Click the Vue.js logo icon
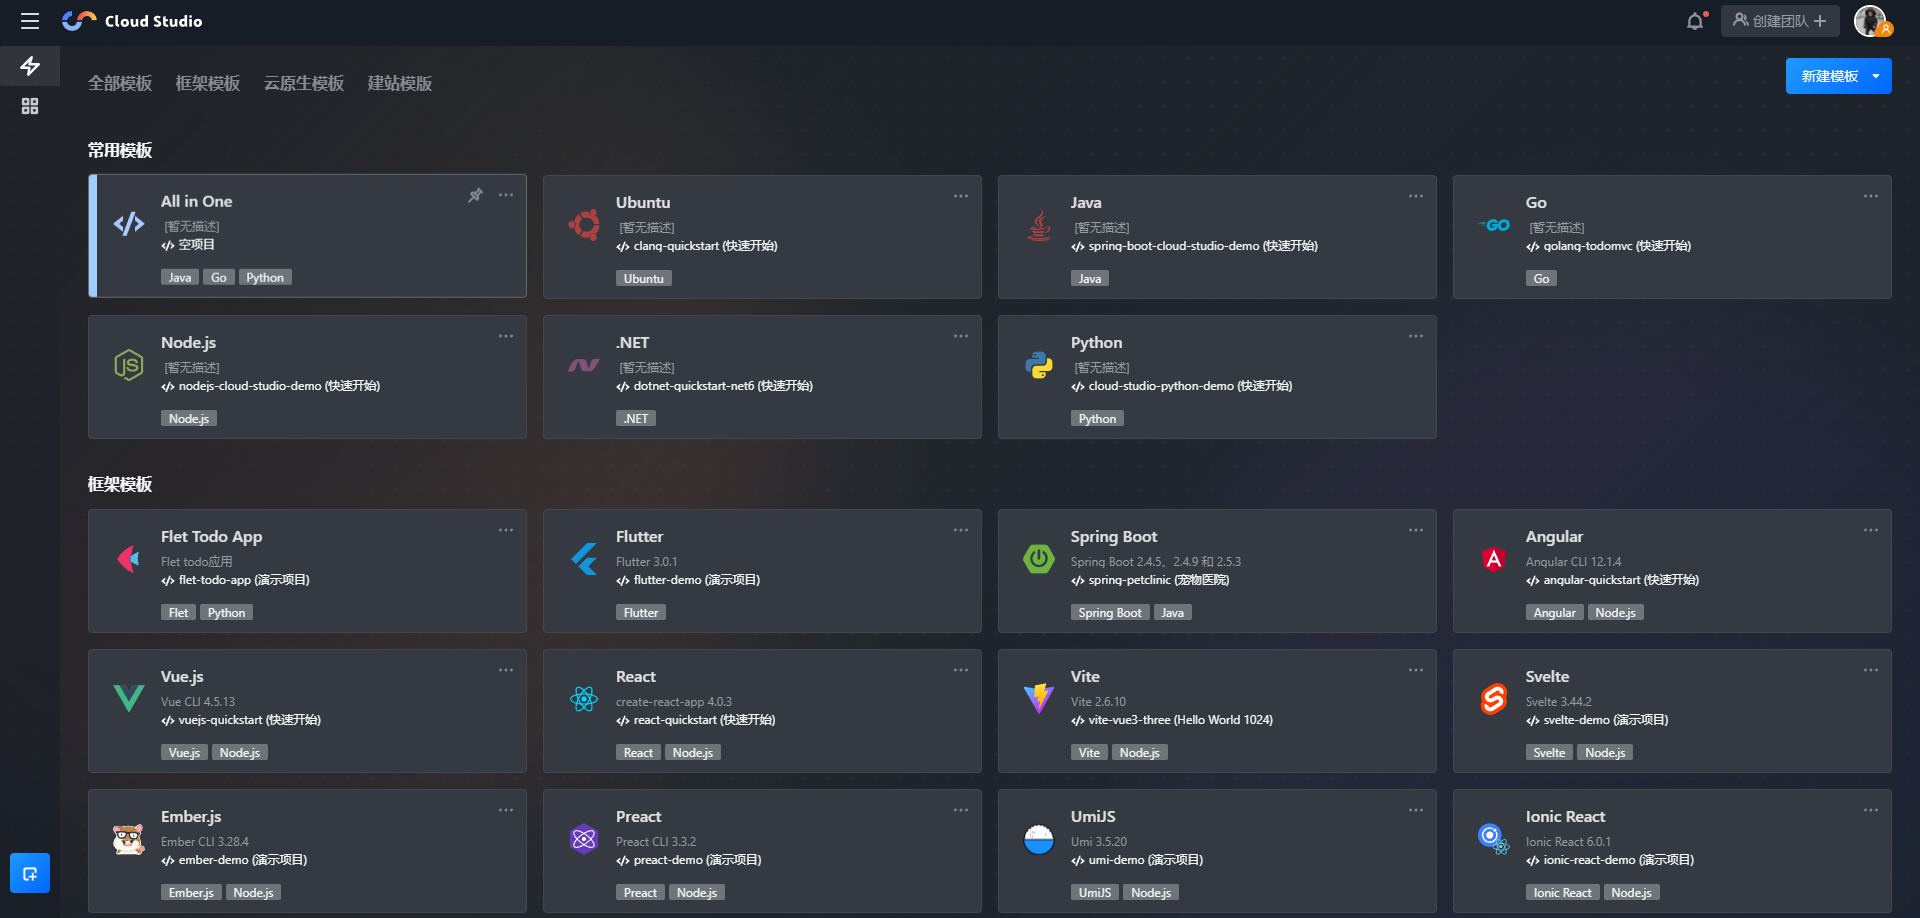This screenshot has height=918, width=1920. (x=129, y=698)
